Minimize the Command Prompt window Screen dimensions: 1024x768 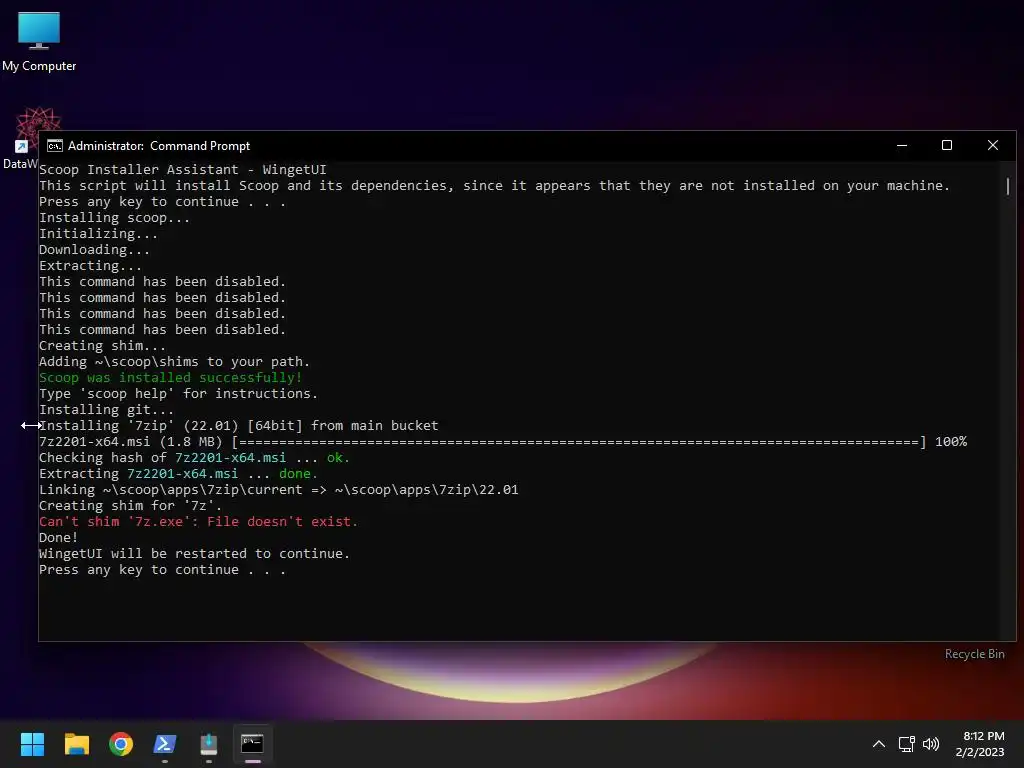pos(902,146)
